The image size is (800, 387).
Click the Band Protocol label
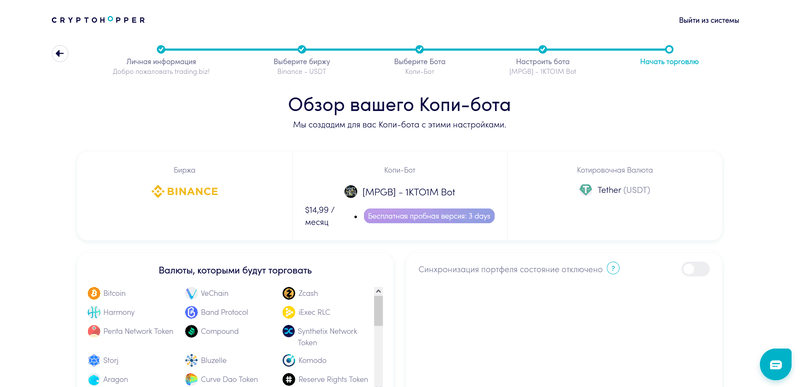click(224, 312)
